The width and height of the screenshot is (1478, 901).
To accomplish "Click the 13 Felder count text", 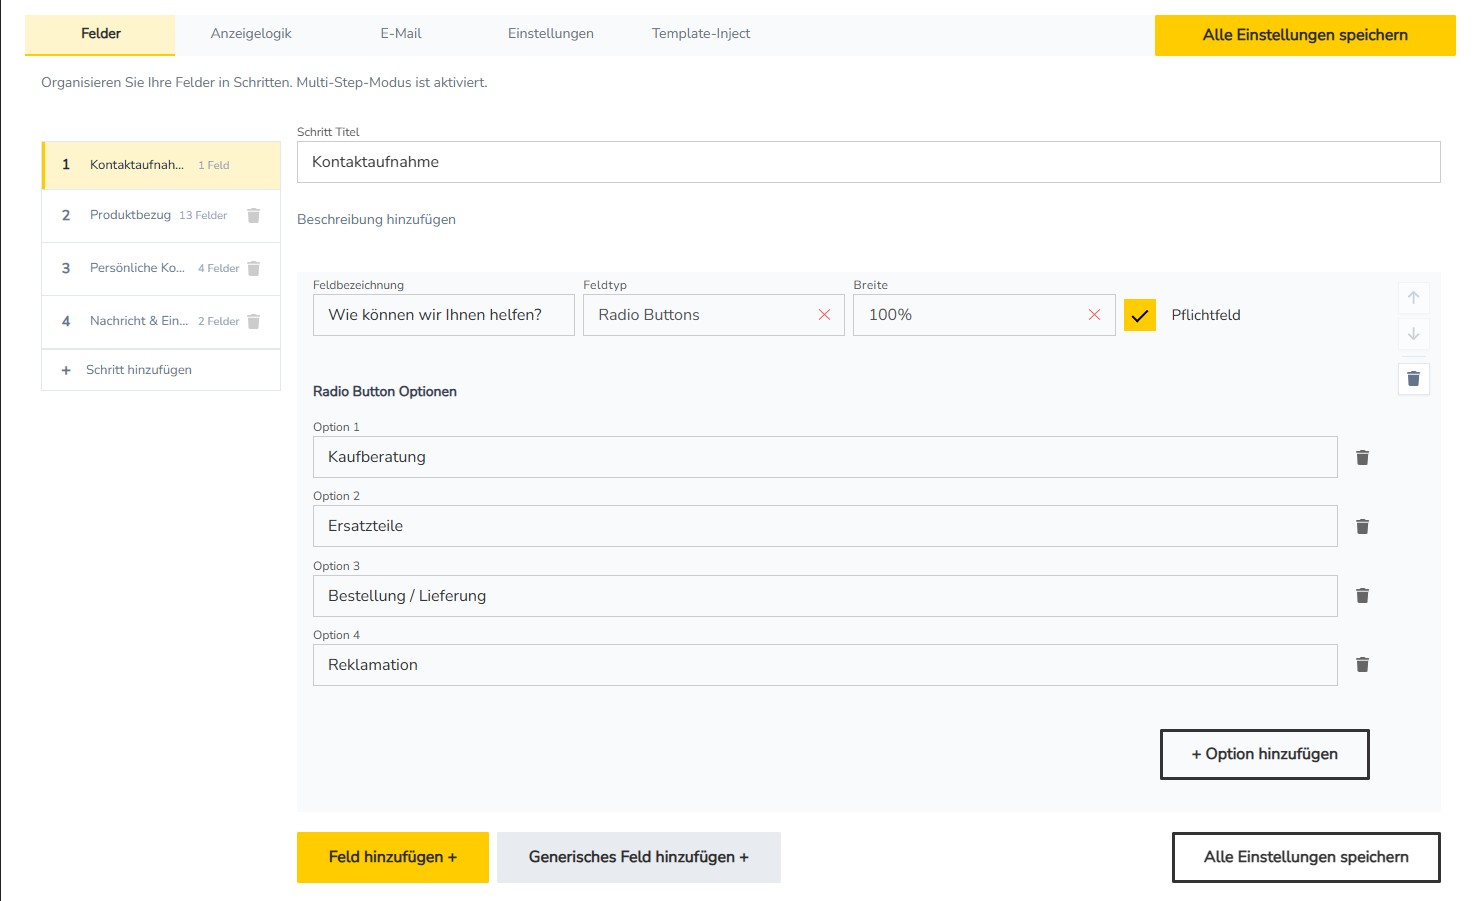I will pos(203,215).
